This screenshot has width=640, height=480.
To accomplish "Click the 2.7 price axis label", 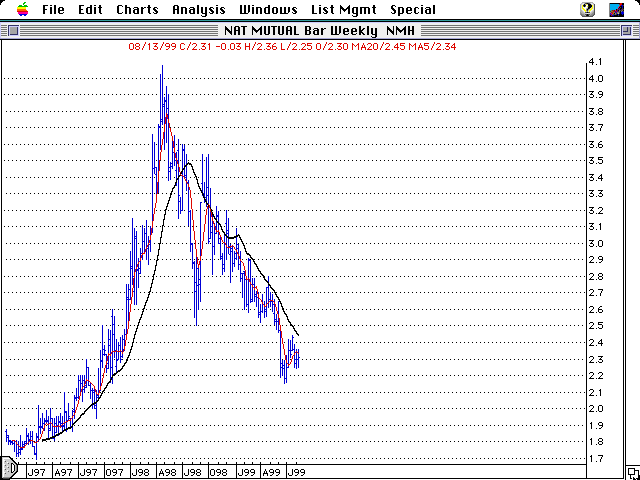I will tap(596, 293).
